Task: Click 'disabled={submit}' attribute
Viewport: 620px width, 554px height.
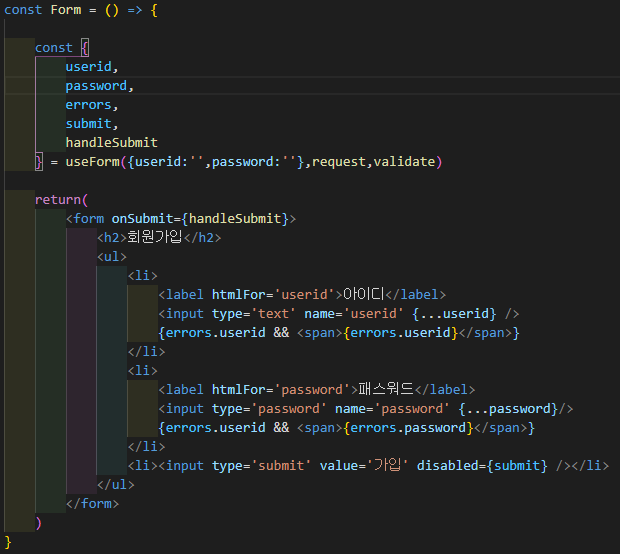Action: click(x=482, y=465)
